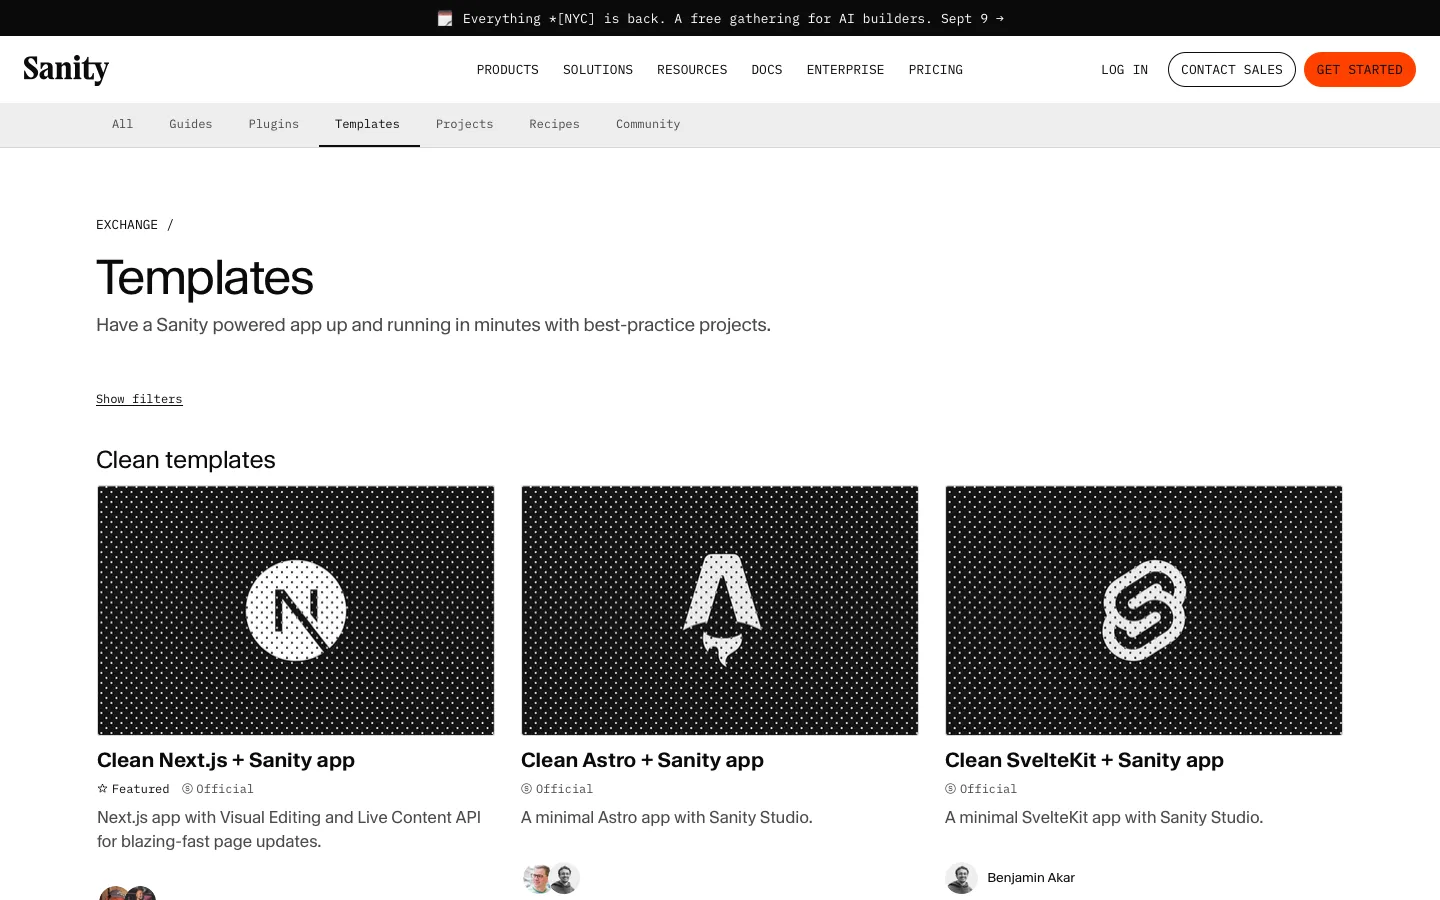Open the Clean Next.js template thumbnail

click(x=296, y=611)
